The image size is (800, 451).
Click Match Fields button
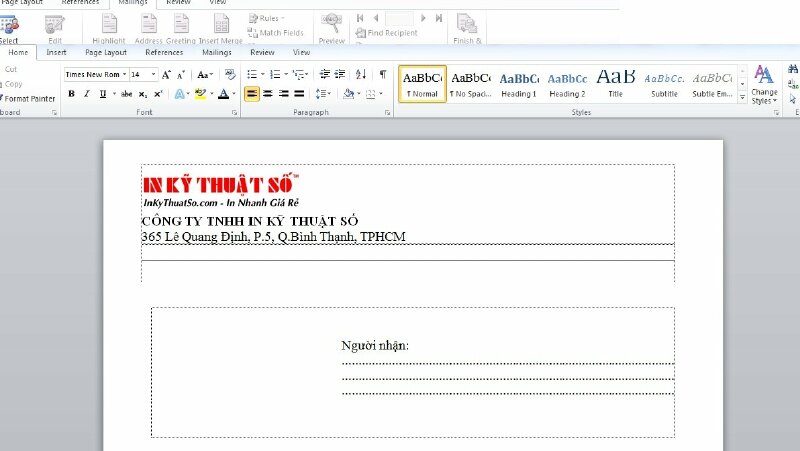tap(276, 33)
